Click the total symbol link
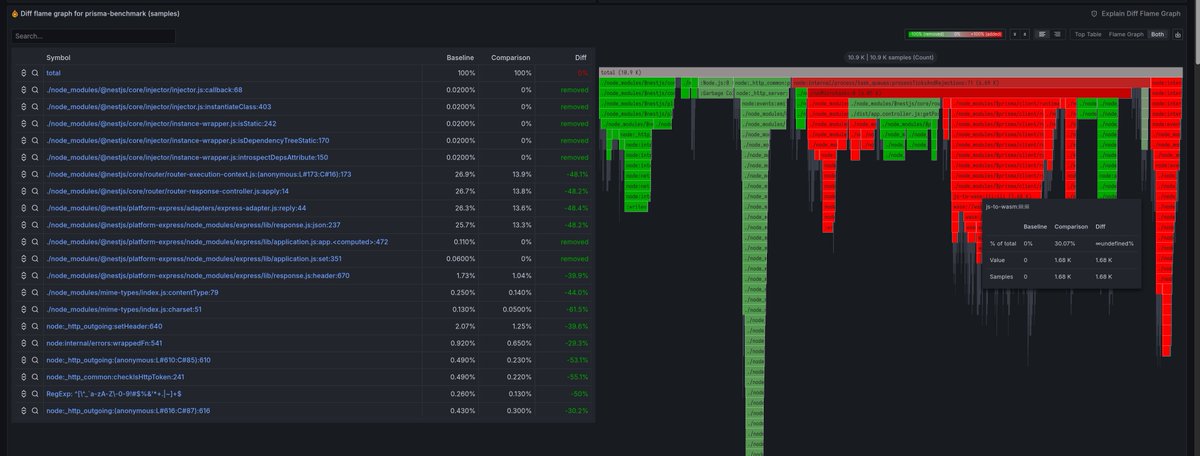This screenshot has height=456, width=1200. click(x=53, y=73)
